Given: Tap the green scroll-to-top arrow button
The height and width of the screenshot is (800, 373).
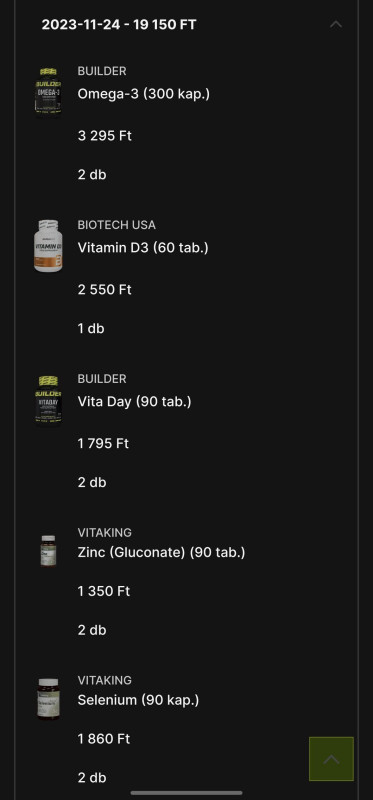Looking at the screenshot, I should 331,759.
